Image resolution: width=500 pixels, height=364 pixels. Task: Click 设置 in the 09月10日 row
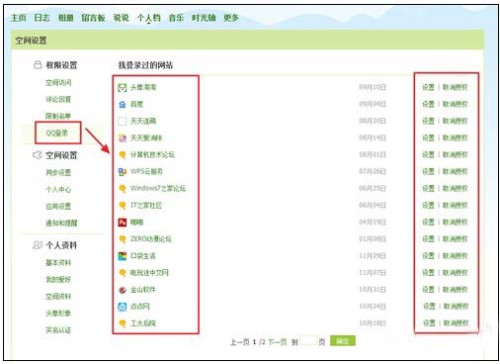[428, 87]
